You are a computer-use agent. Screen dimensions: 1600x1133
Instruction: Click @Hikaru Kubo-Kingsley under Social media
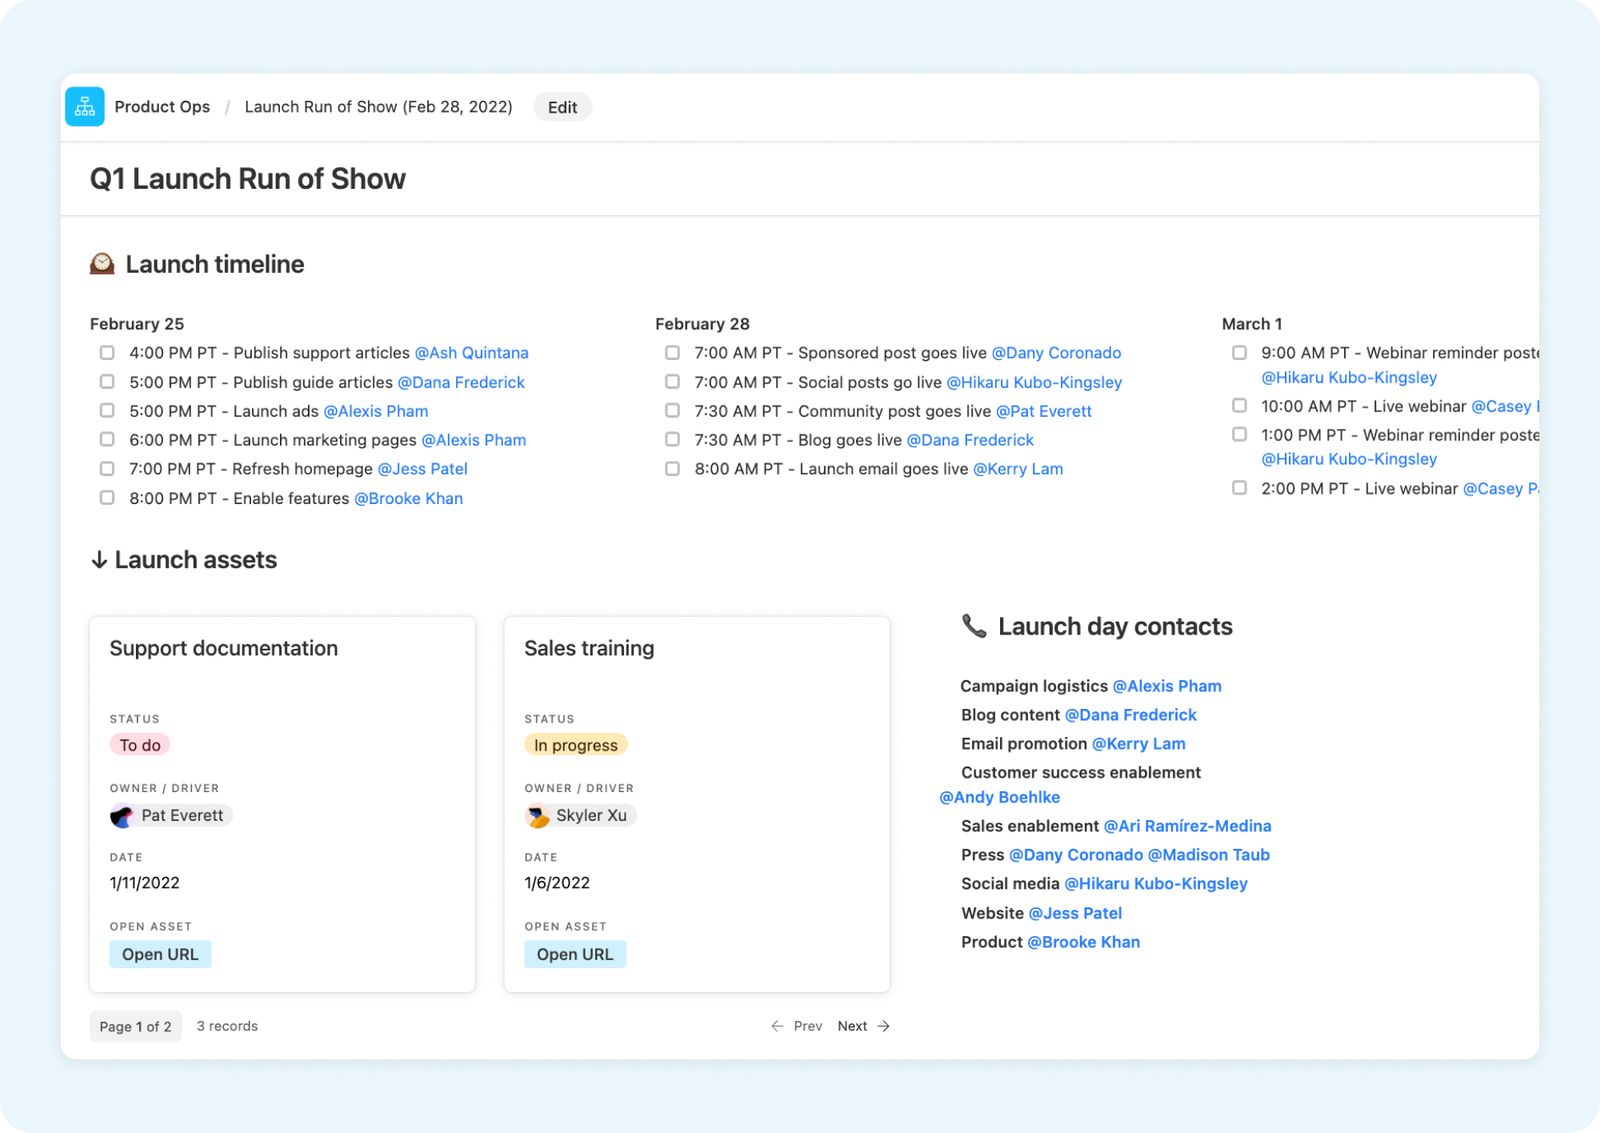pos(1156,884)
